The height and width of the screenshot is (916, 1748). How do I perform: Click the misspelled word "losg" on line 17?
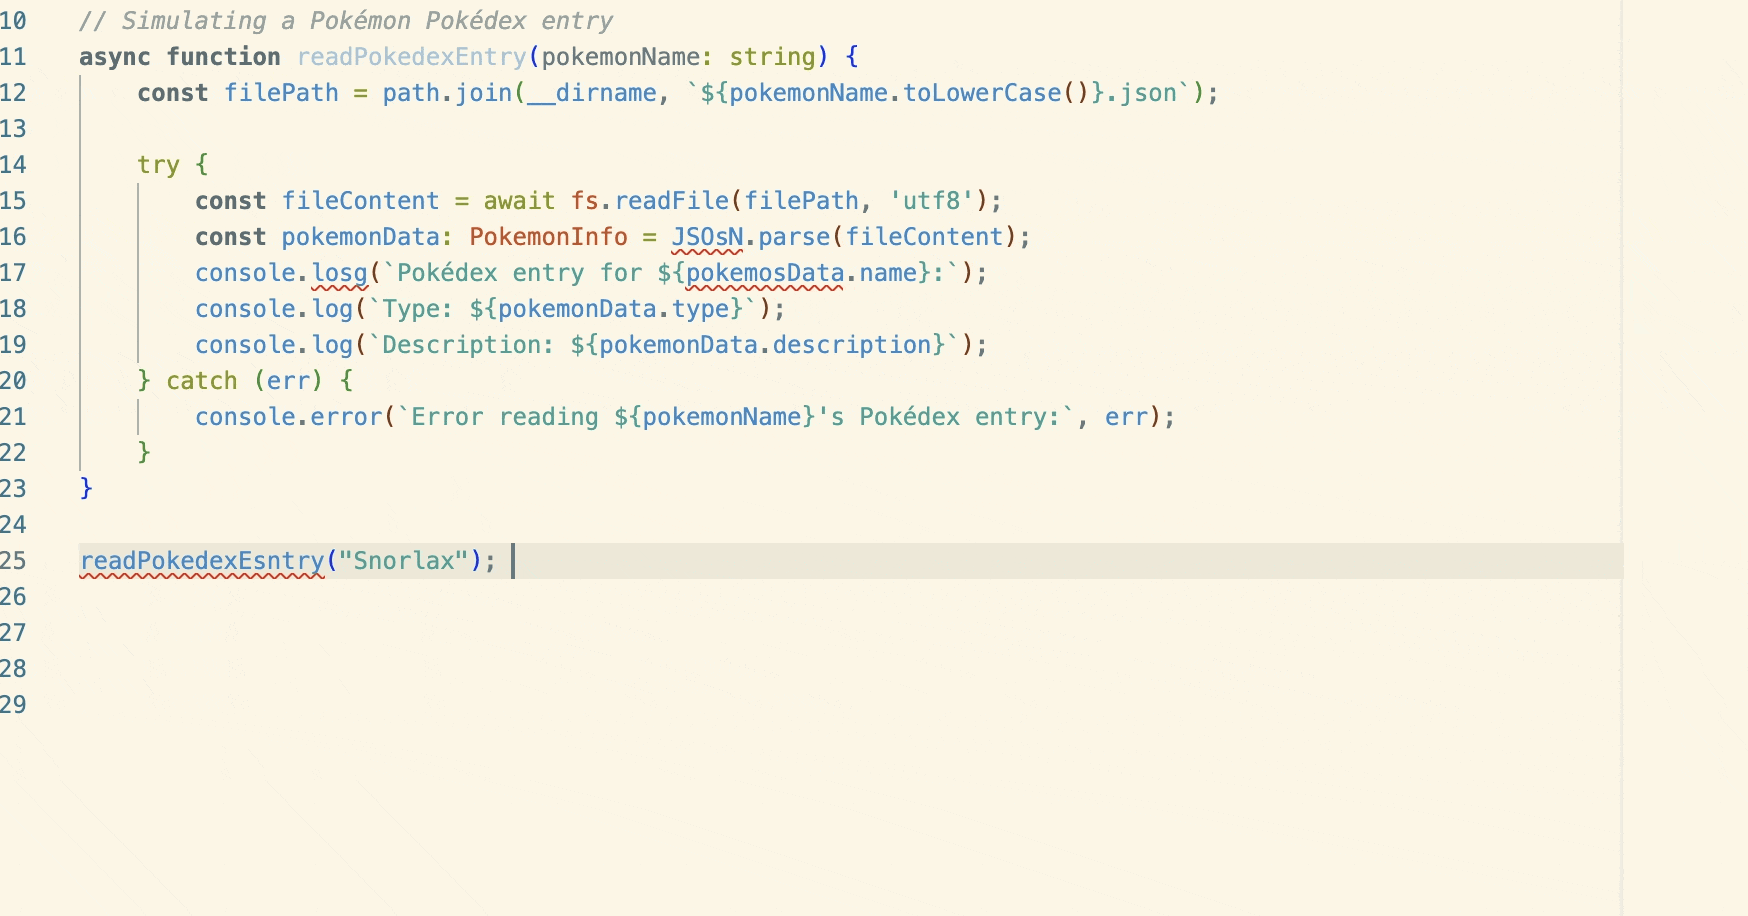(x=341, y=272)
